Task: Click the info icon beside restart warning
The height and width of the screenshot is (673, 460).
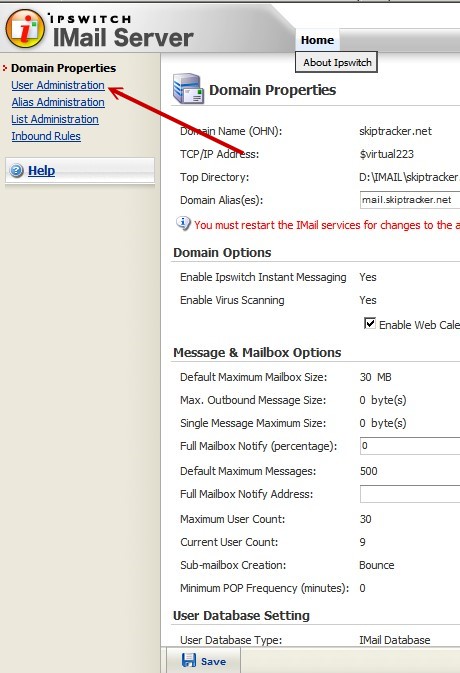Action: pyautogui.click(x=183, y=223)
